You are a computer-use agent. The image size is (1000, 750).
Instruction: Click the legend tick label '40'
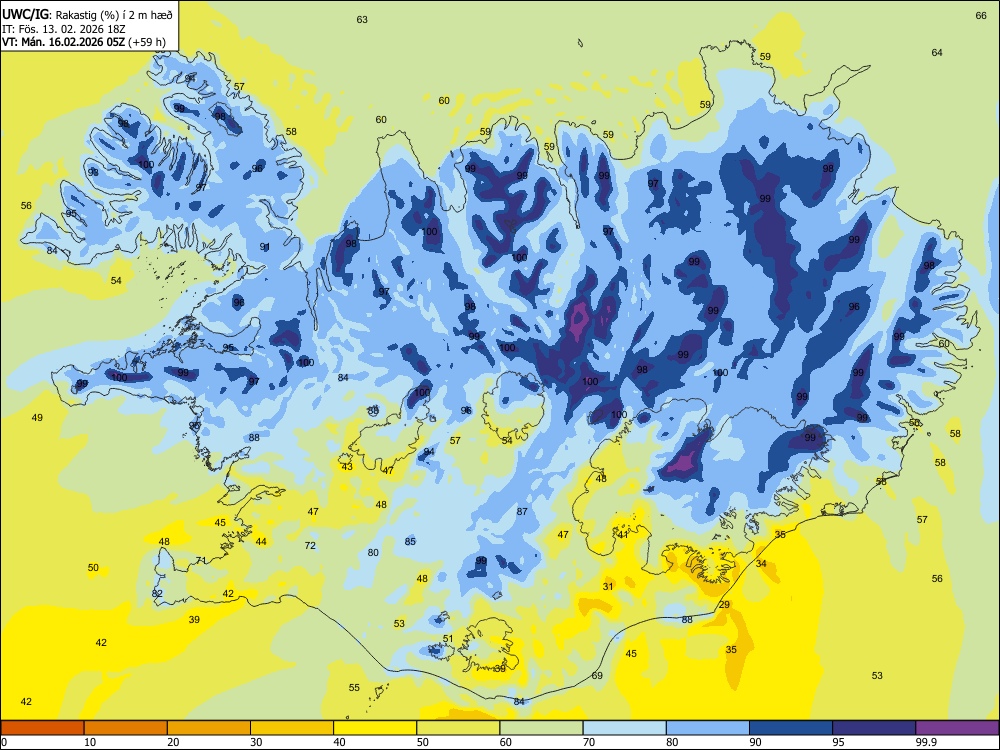click(339, 742)
